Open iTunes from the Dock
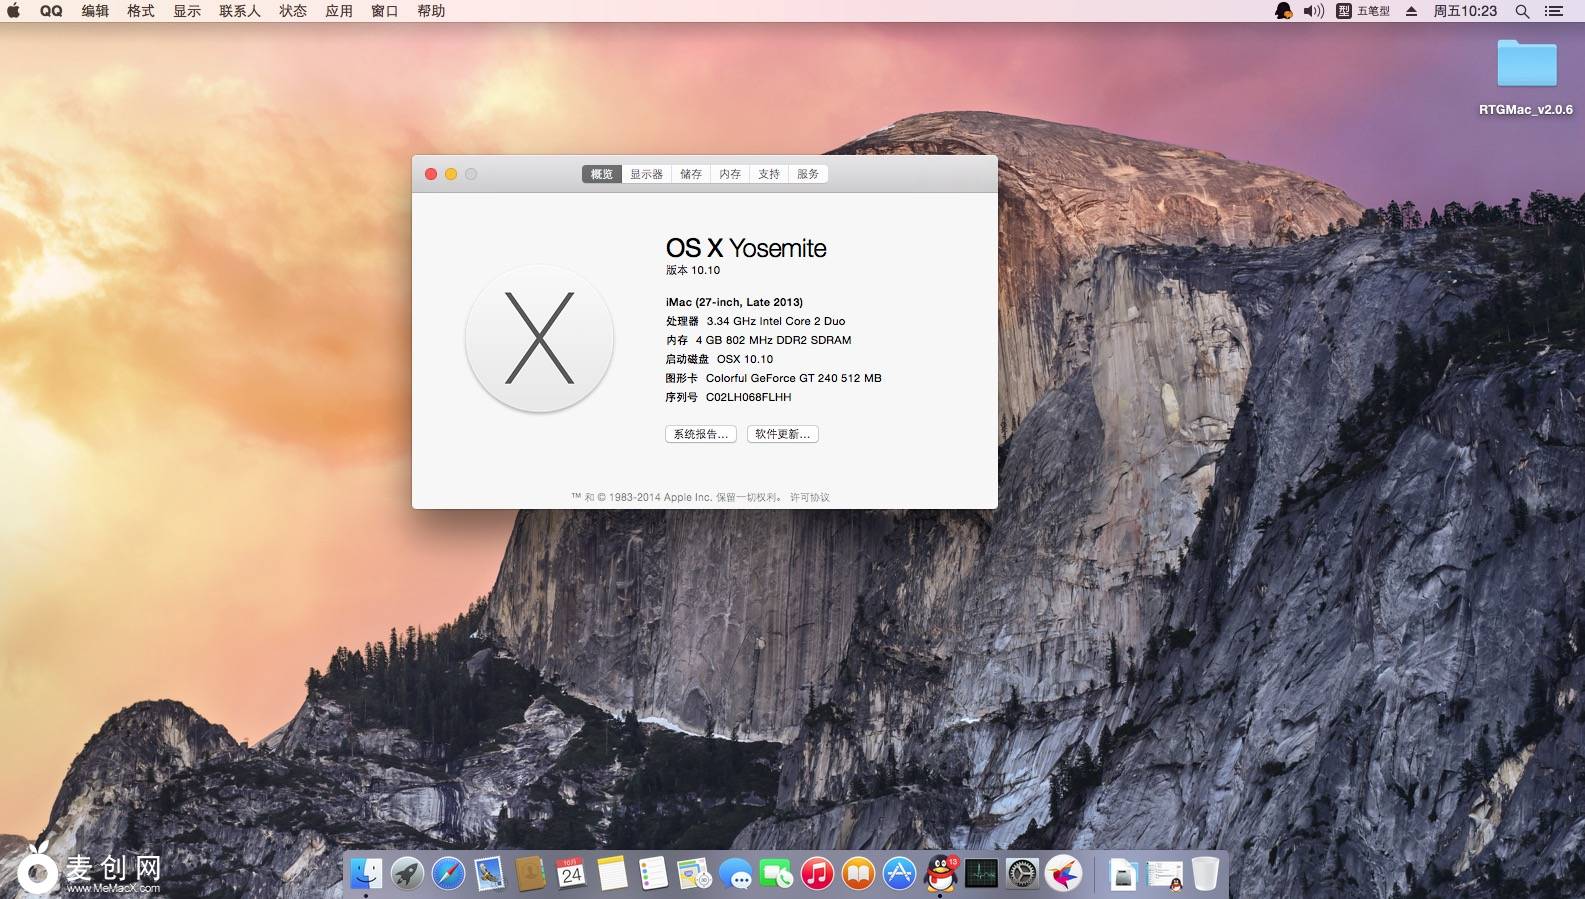Image resolution: width=1585 pixels, height=899 pixels. point(817,874)
